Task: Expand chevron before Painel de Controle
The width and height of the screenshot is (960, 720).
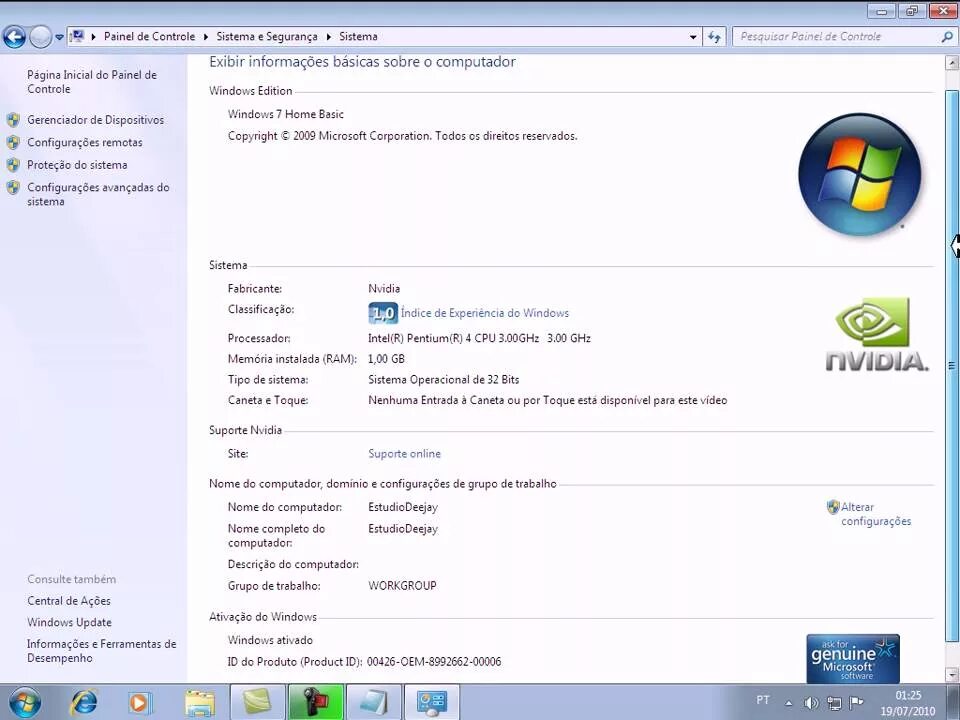Action: click(94, 37)
